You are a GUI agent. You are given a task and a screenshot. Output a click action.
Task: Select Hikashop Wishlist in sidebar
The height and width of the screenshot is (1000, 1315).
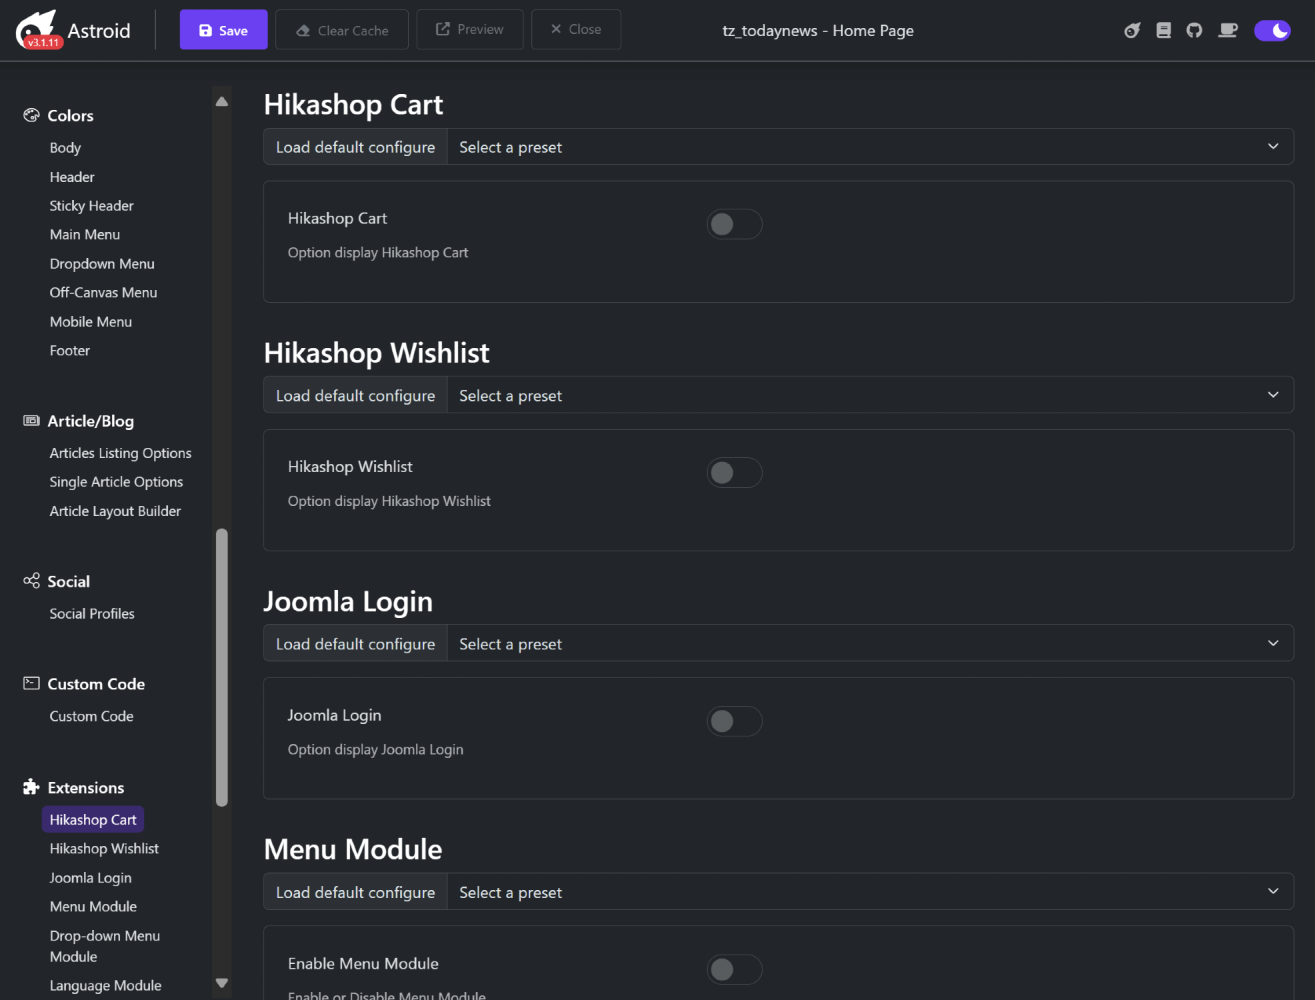104,849
